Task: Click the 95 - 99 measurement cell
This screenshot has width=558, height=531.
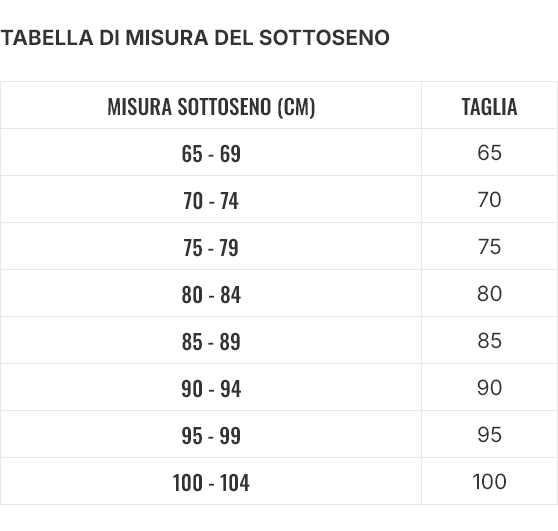Action: point(211,434)
